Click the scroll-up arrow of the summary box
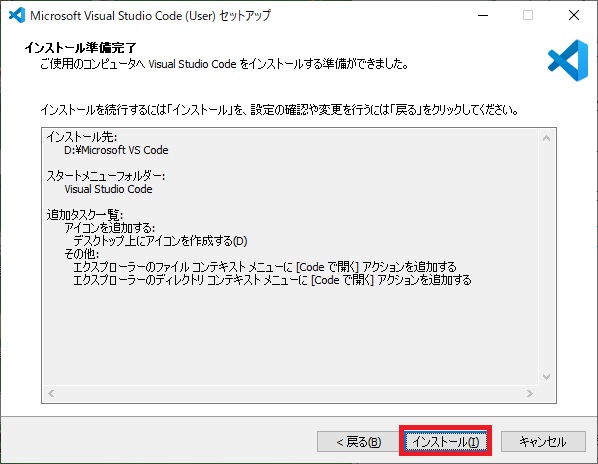 546,138
